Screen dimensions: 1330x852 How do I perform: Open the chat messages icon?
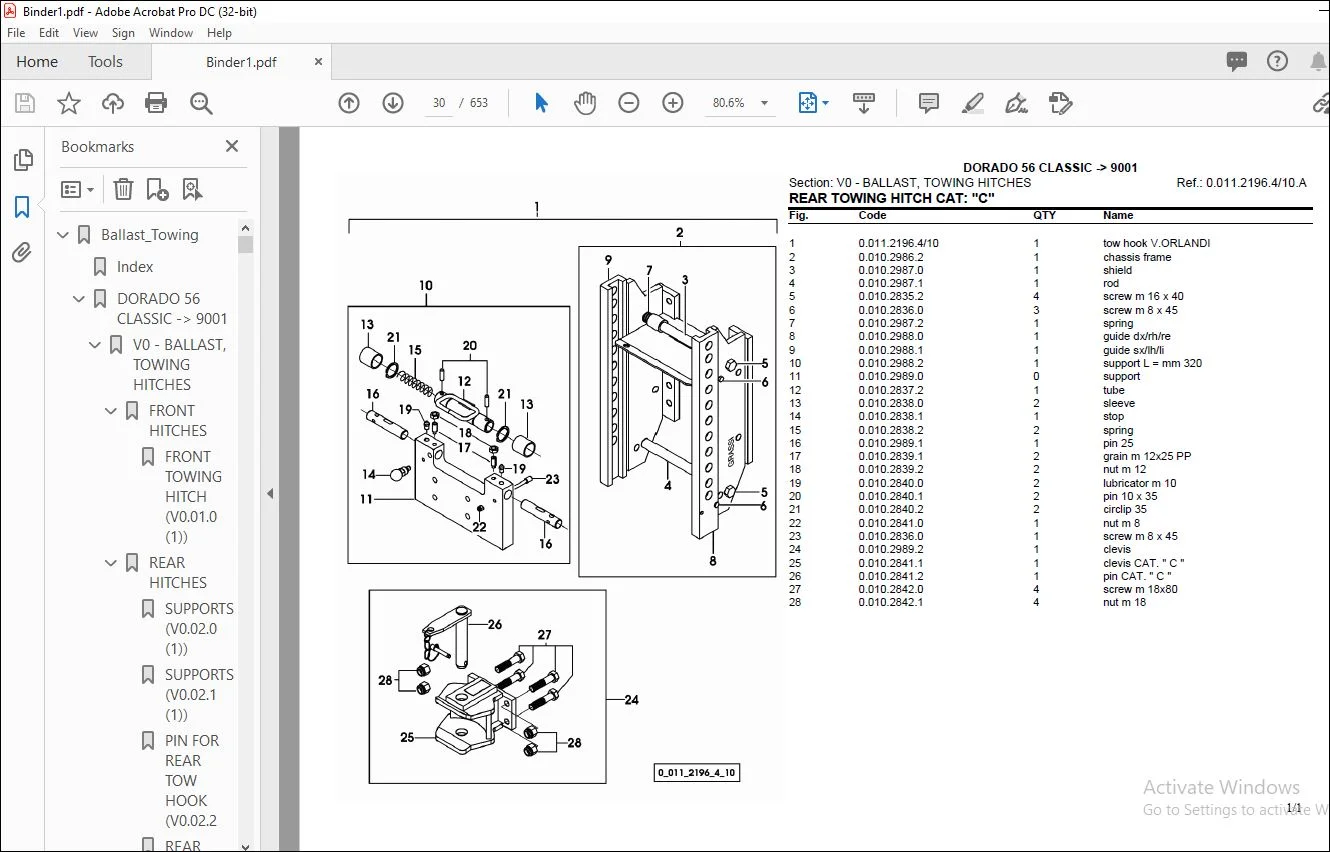click(x=1237, y=61)
